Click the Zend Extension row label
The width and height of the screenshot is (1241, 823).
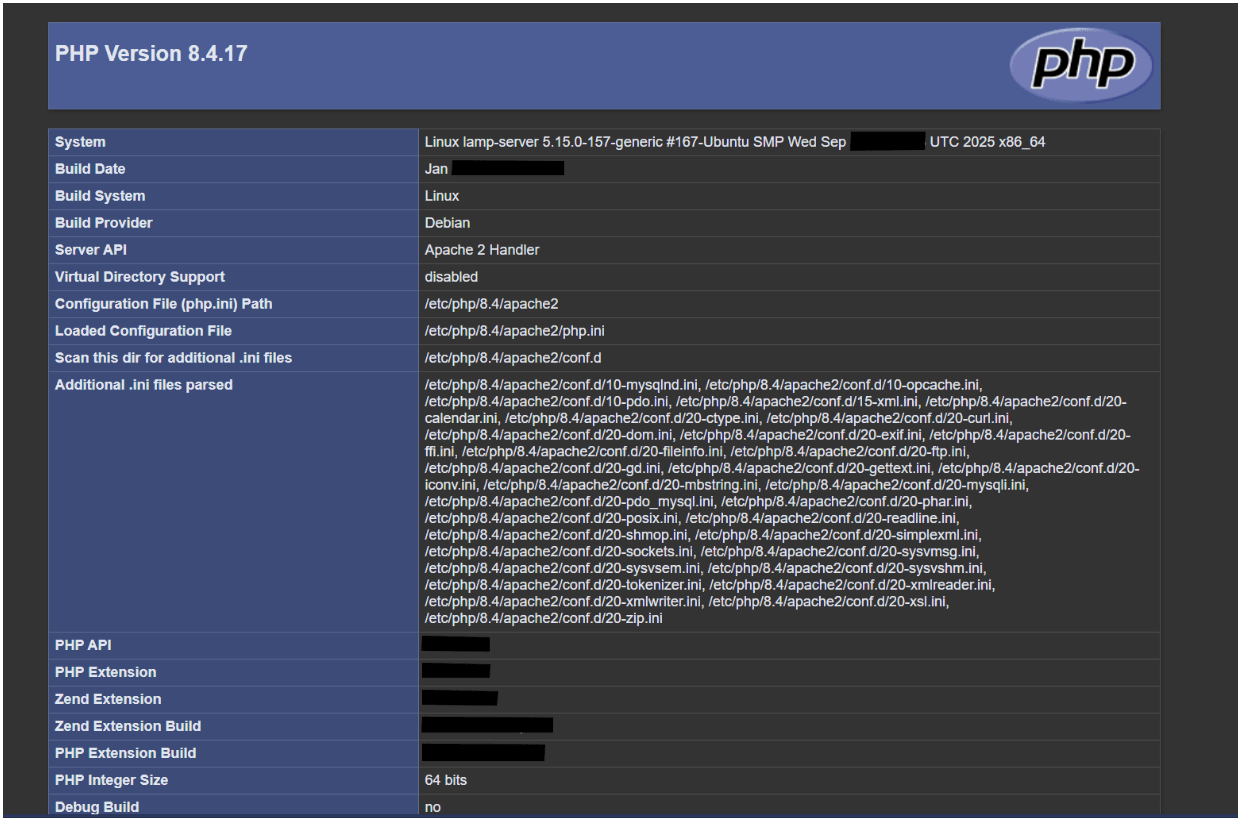tap(108, 700)
